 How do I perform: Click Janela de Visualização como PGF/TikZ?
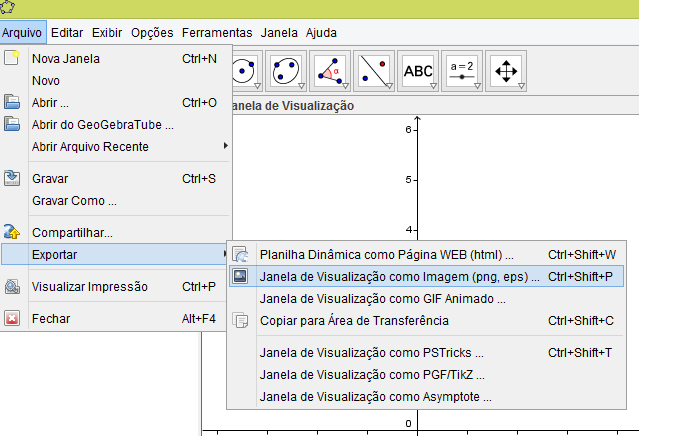[371, 374]
